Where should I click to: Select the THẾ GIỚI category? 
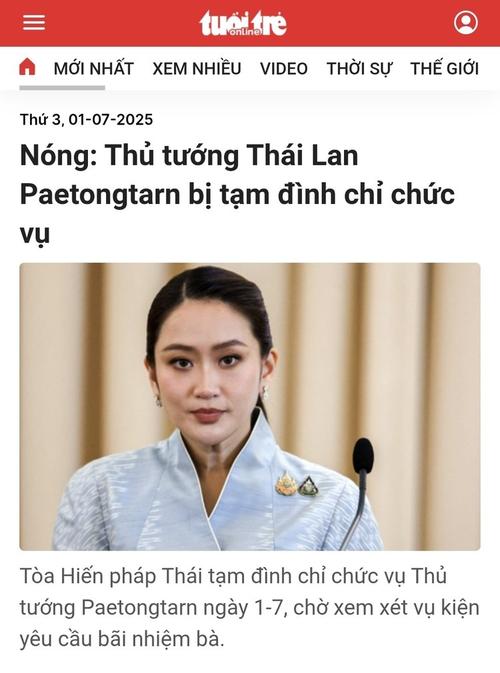coord(445,69)
